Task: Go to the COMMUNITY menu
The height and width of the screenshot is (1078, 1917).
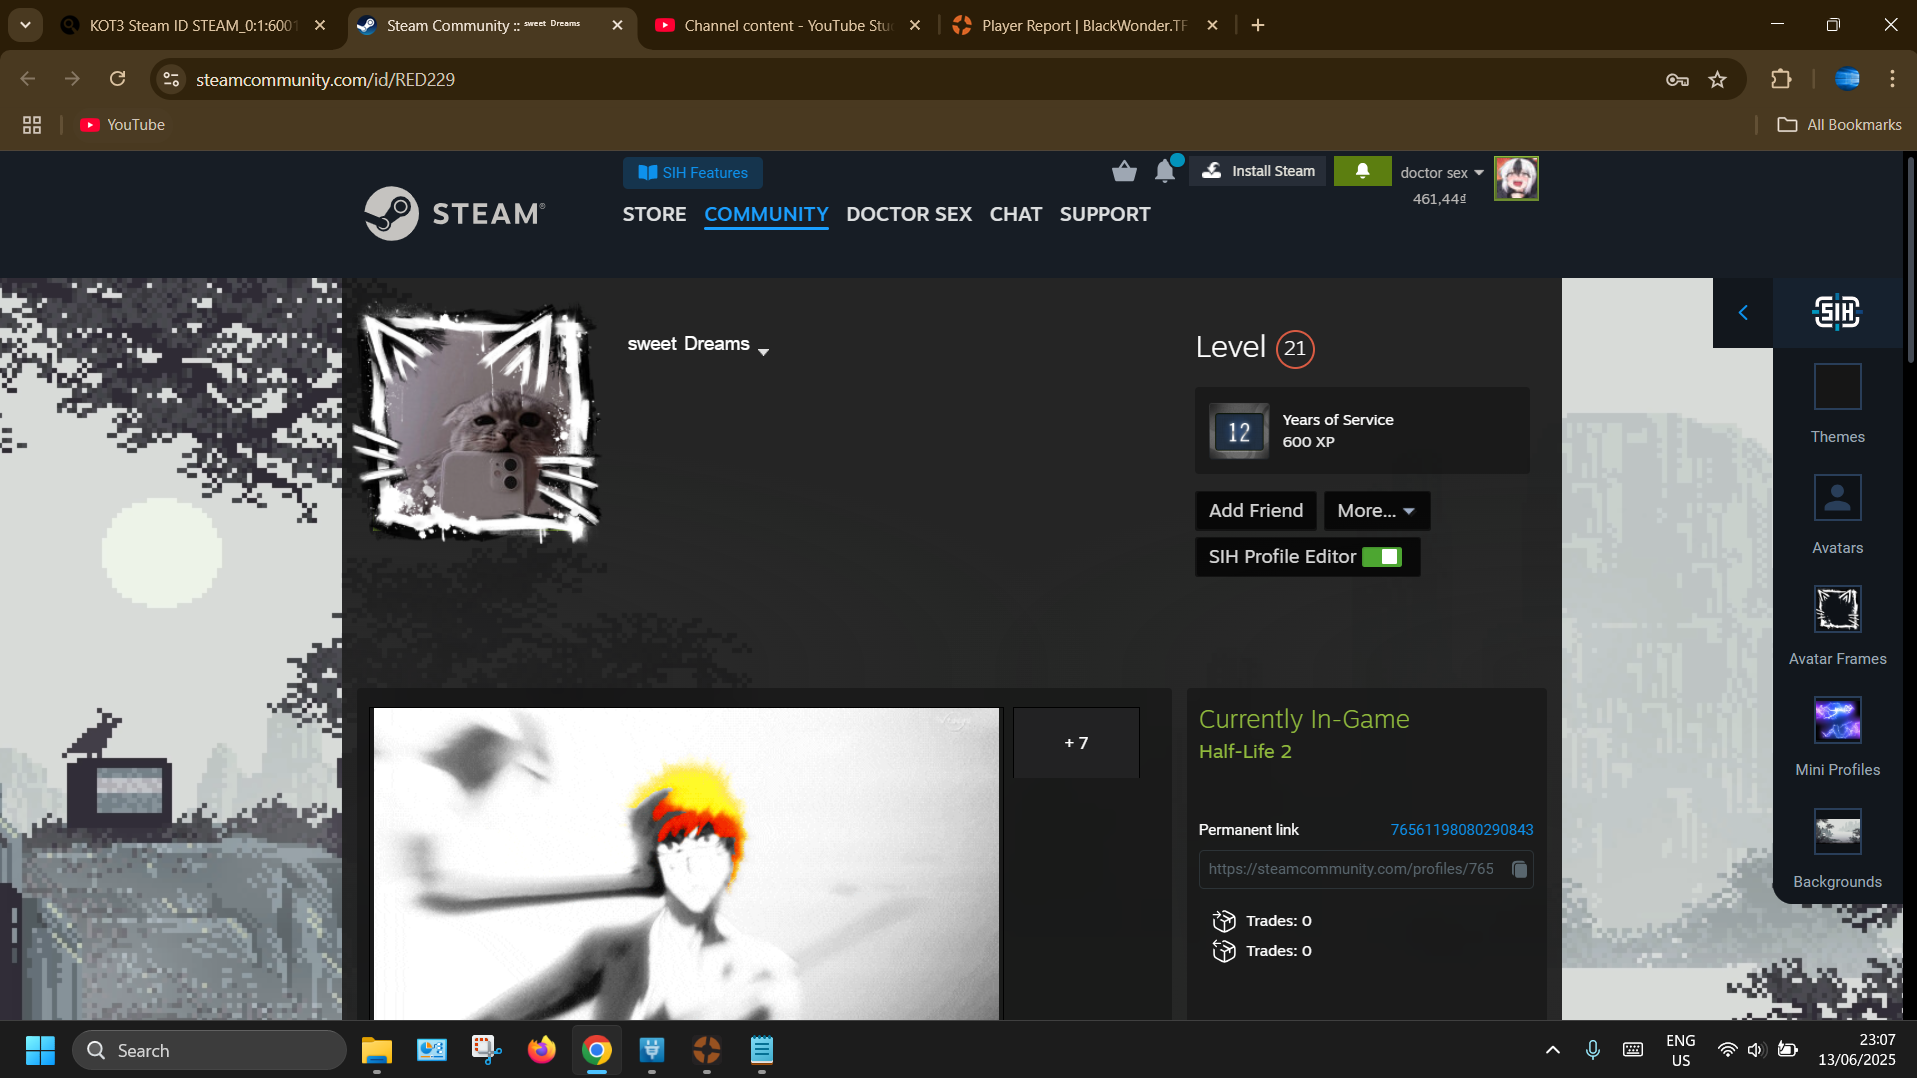Action: [x=766, y=214]
